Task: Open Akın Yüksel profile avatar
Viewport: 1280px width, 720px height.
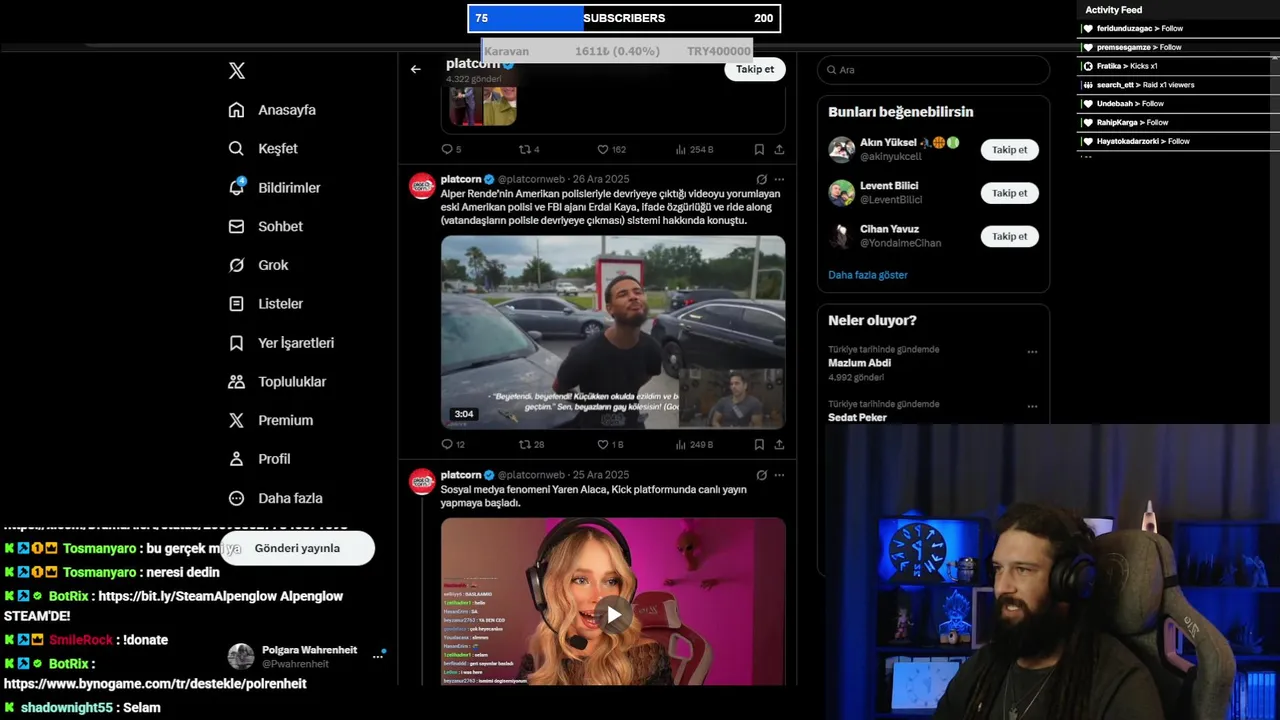Action: (842, 150)
